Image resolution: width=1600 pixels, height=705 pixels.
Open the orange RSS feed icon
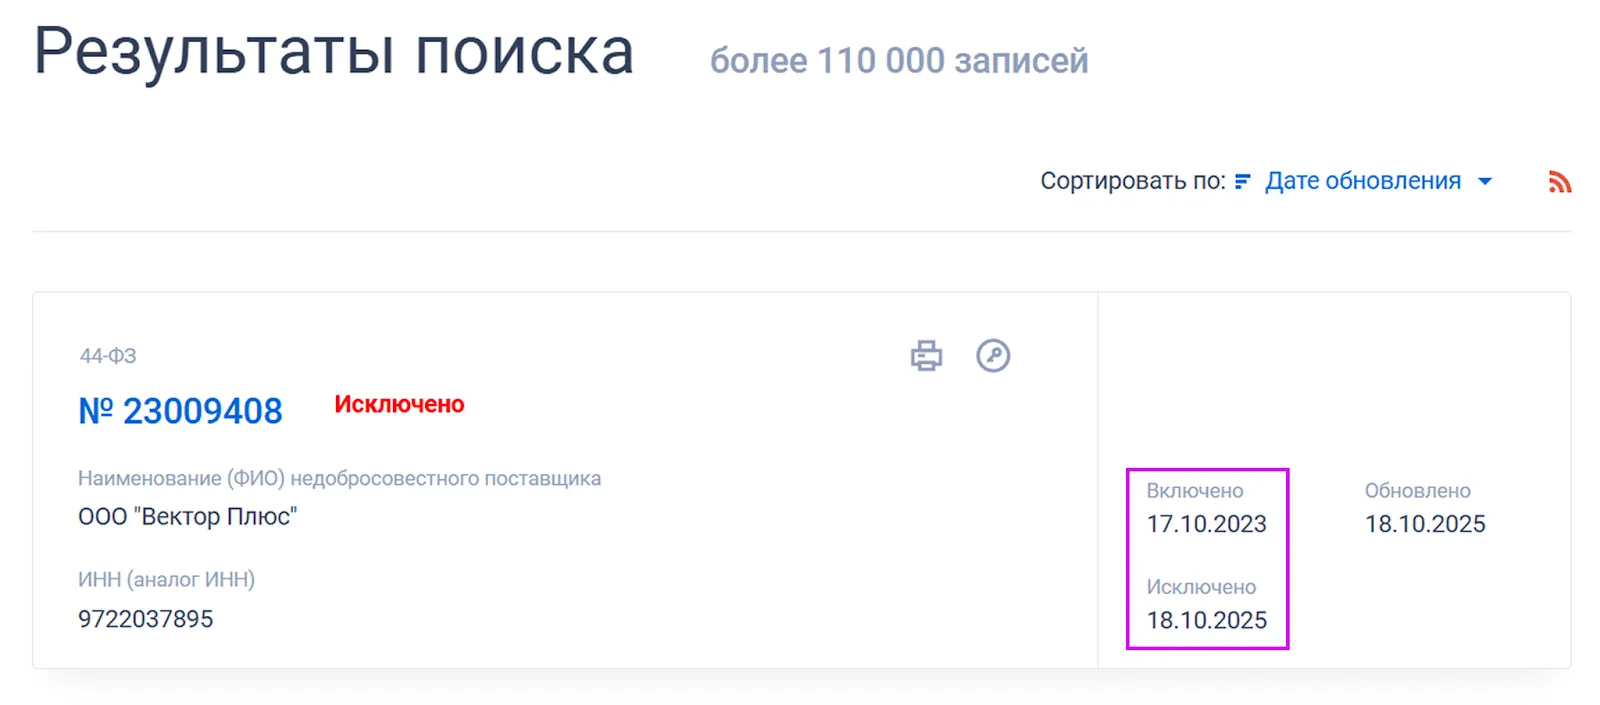point(1559,182)
